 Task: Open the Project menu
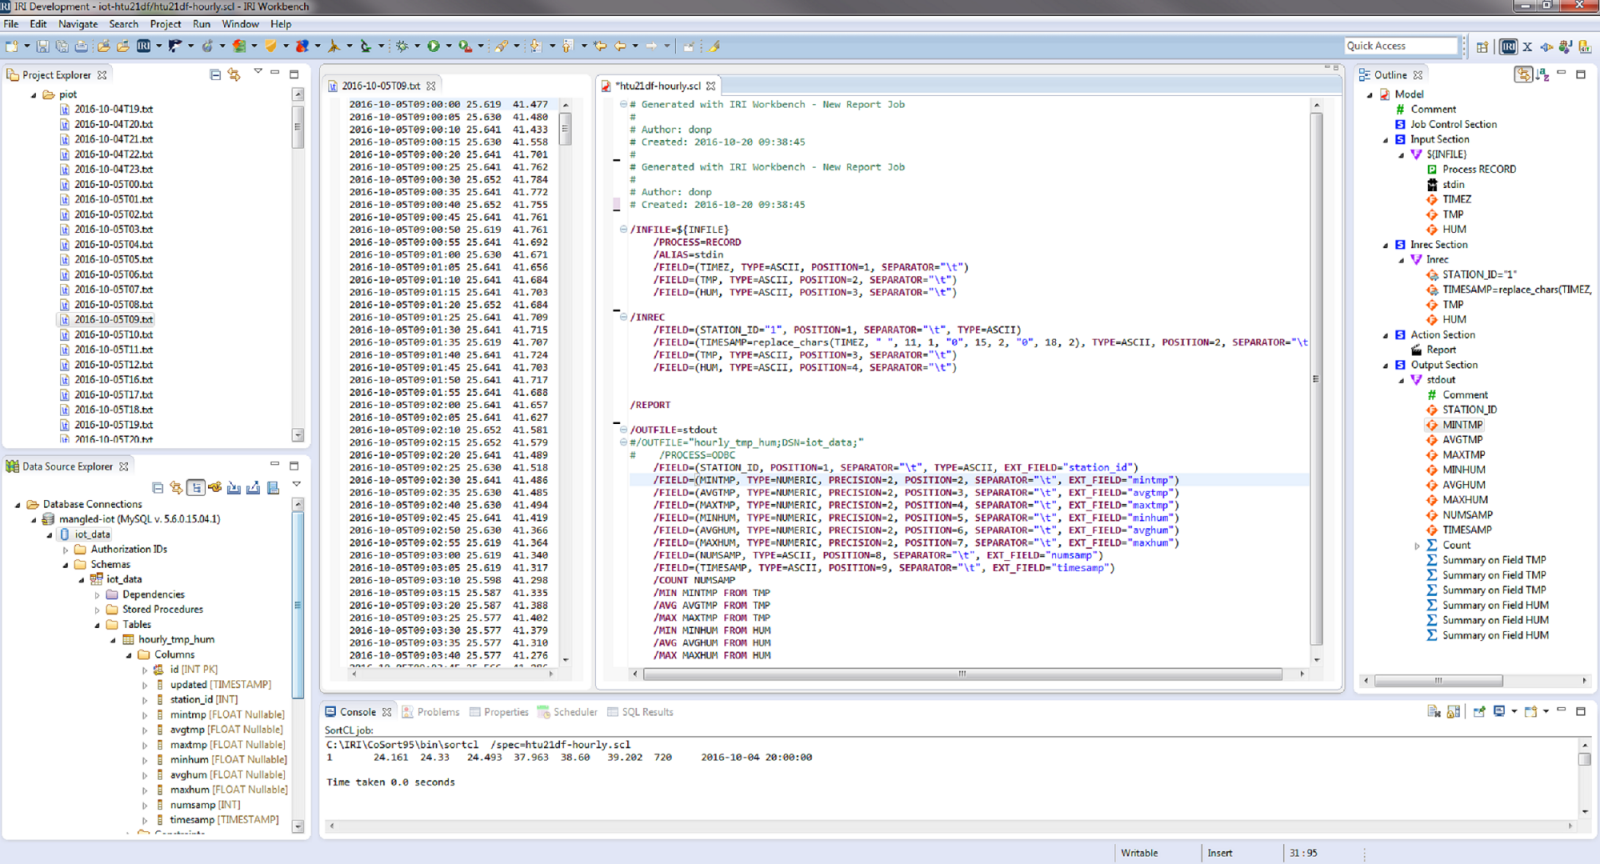pyautogui.click(x=165, y=24)
